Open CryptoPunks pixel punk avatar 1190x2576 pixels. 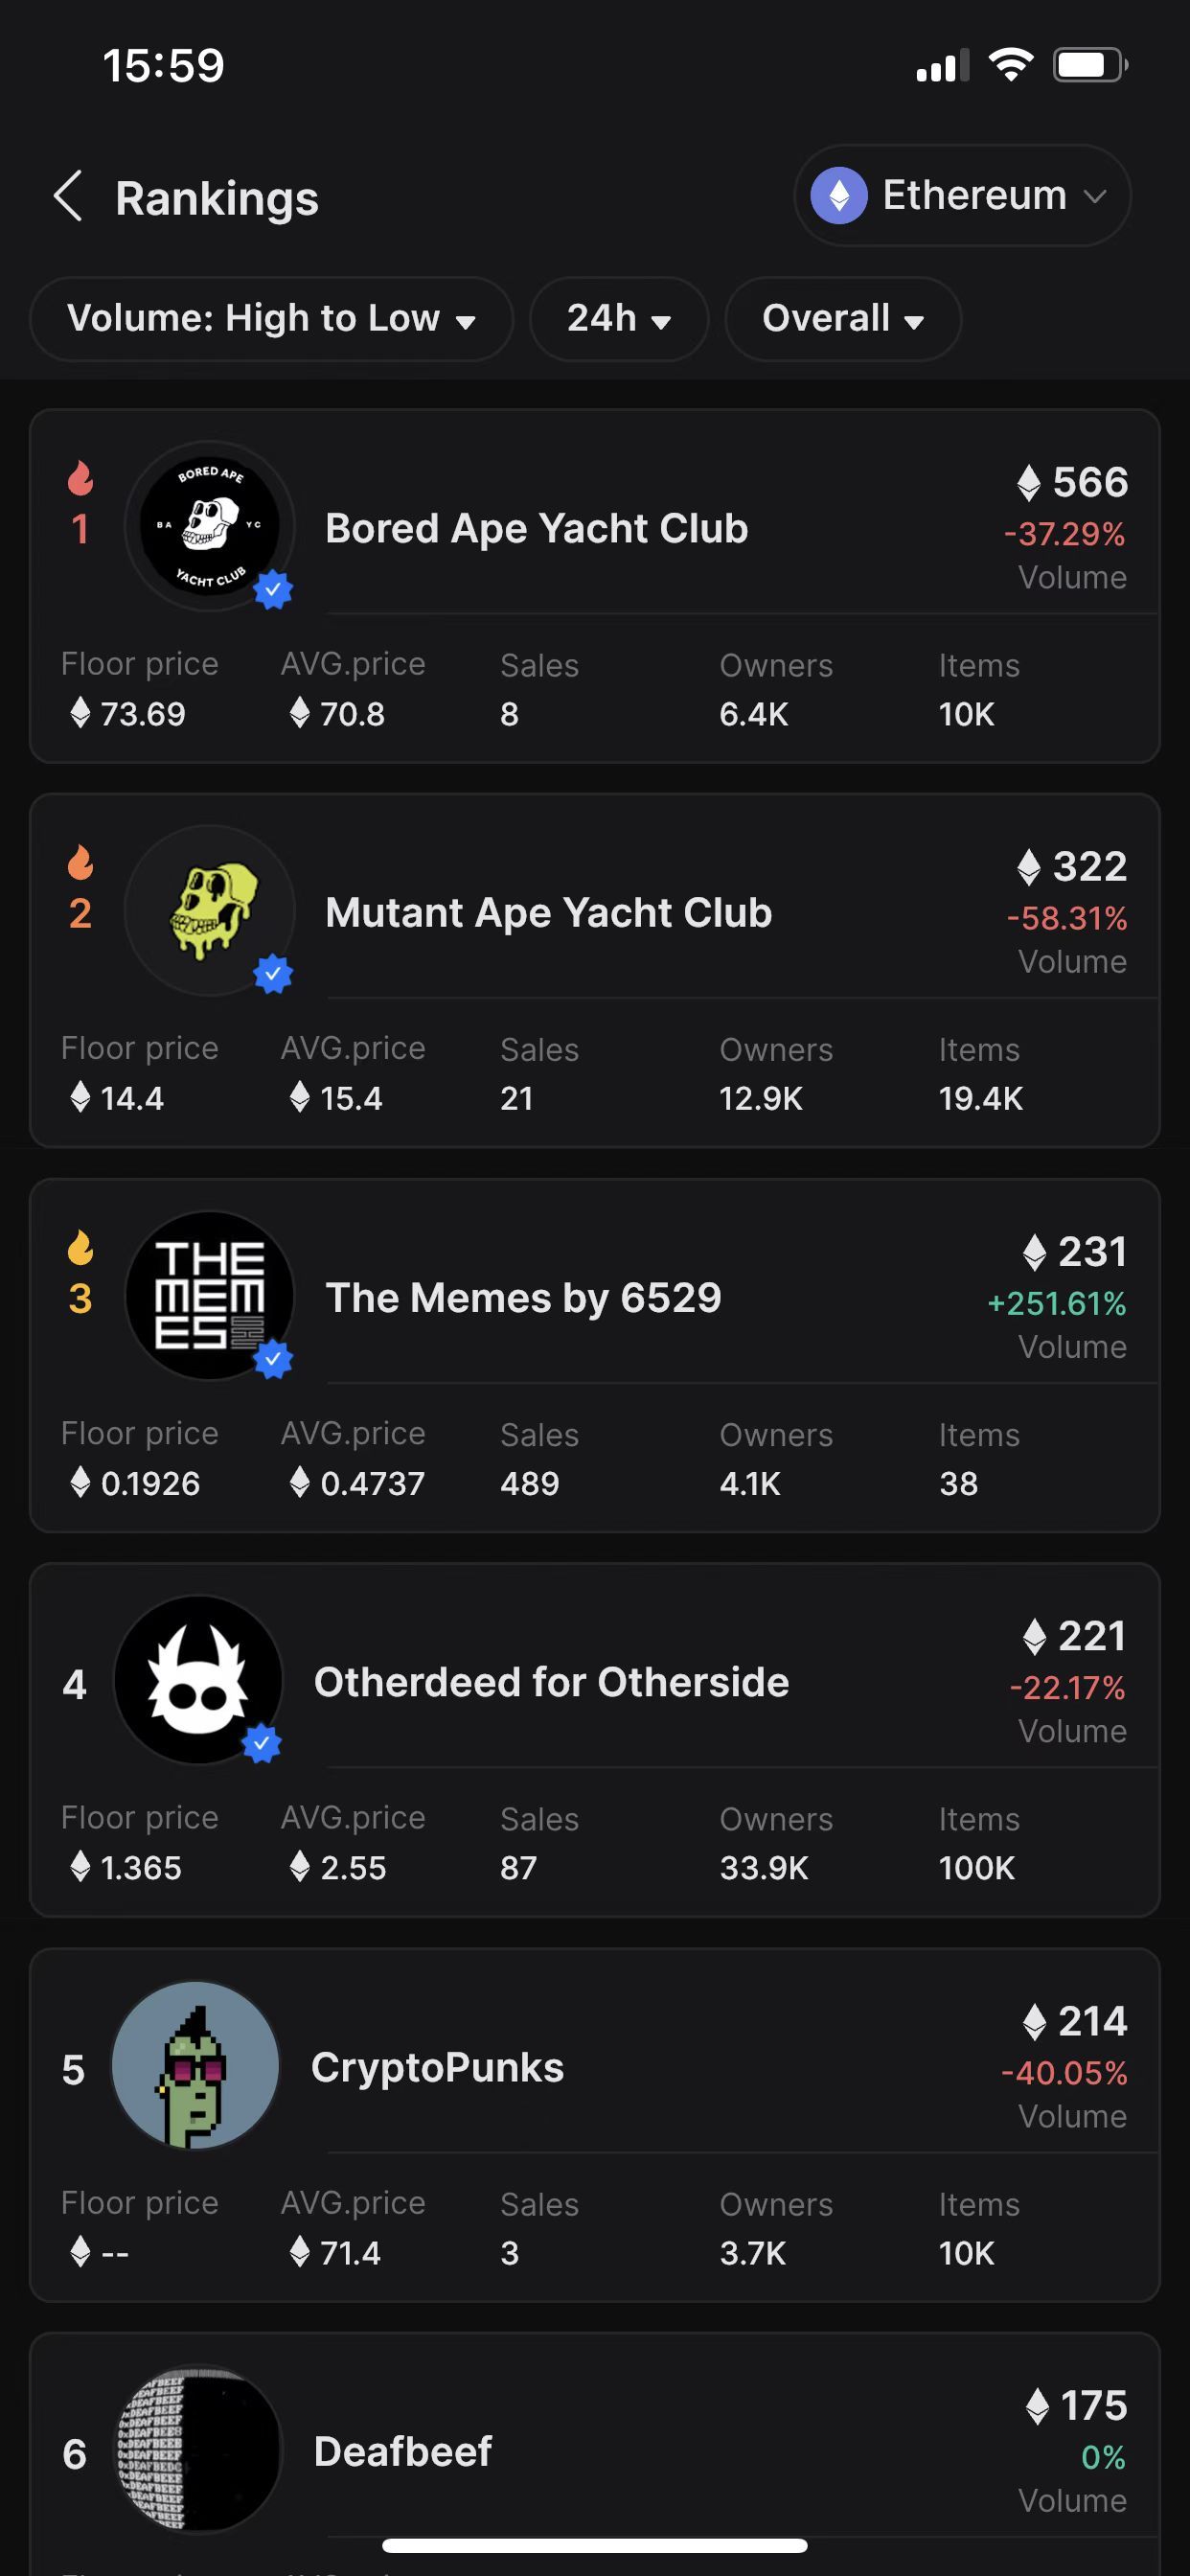click(195, 2065)
